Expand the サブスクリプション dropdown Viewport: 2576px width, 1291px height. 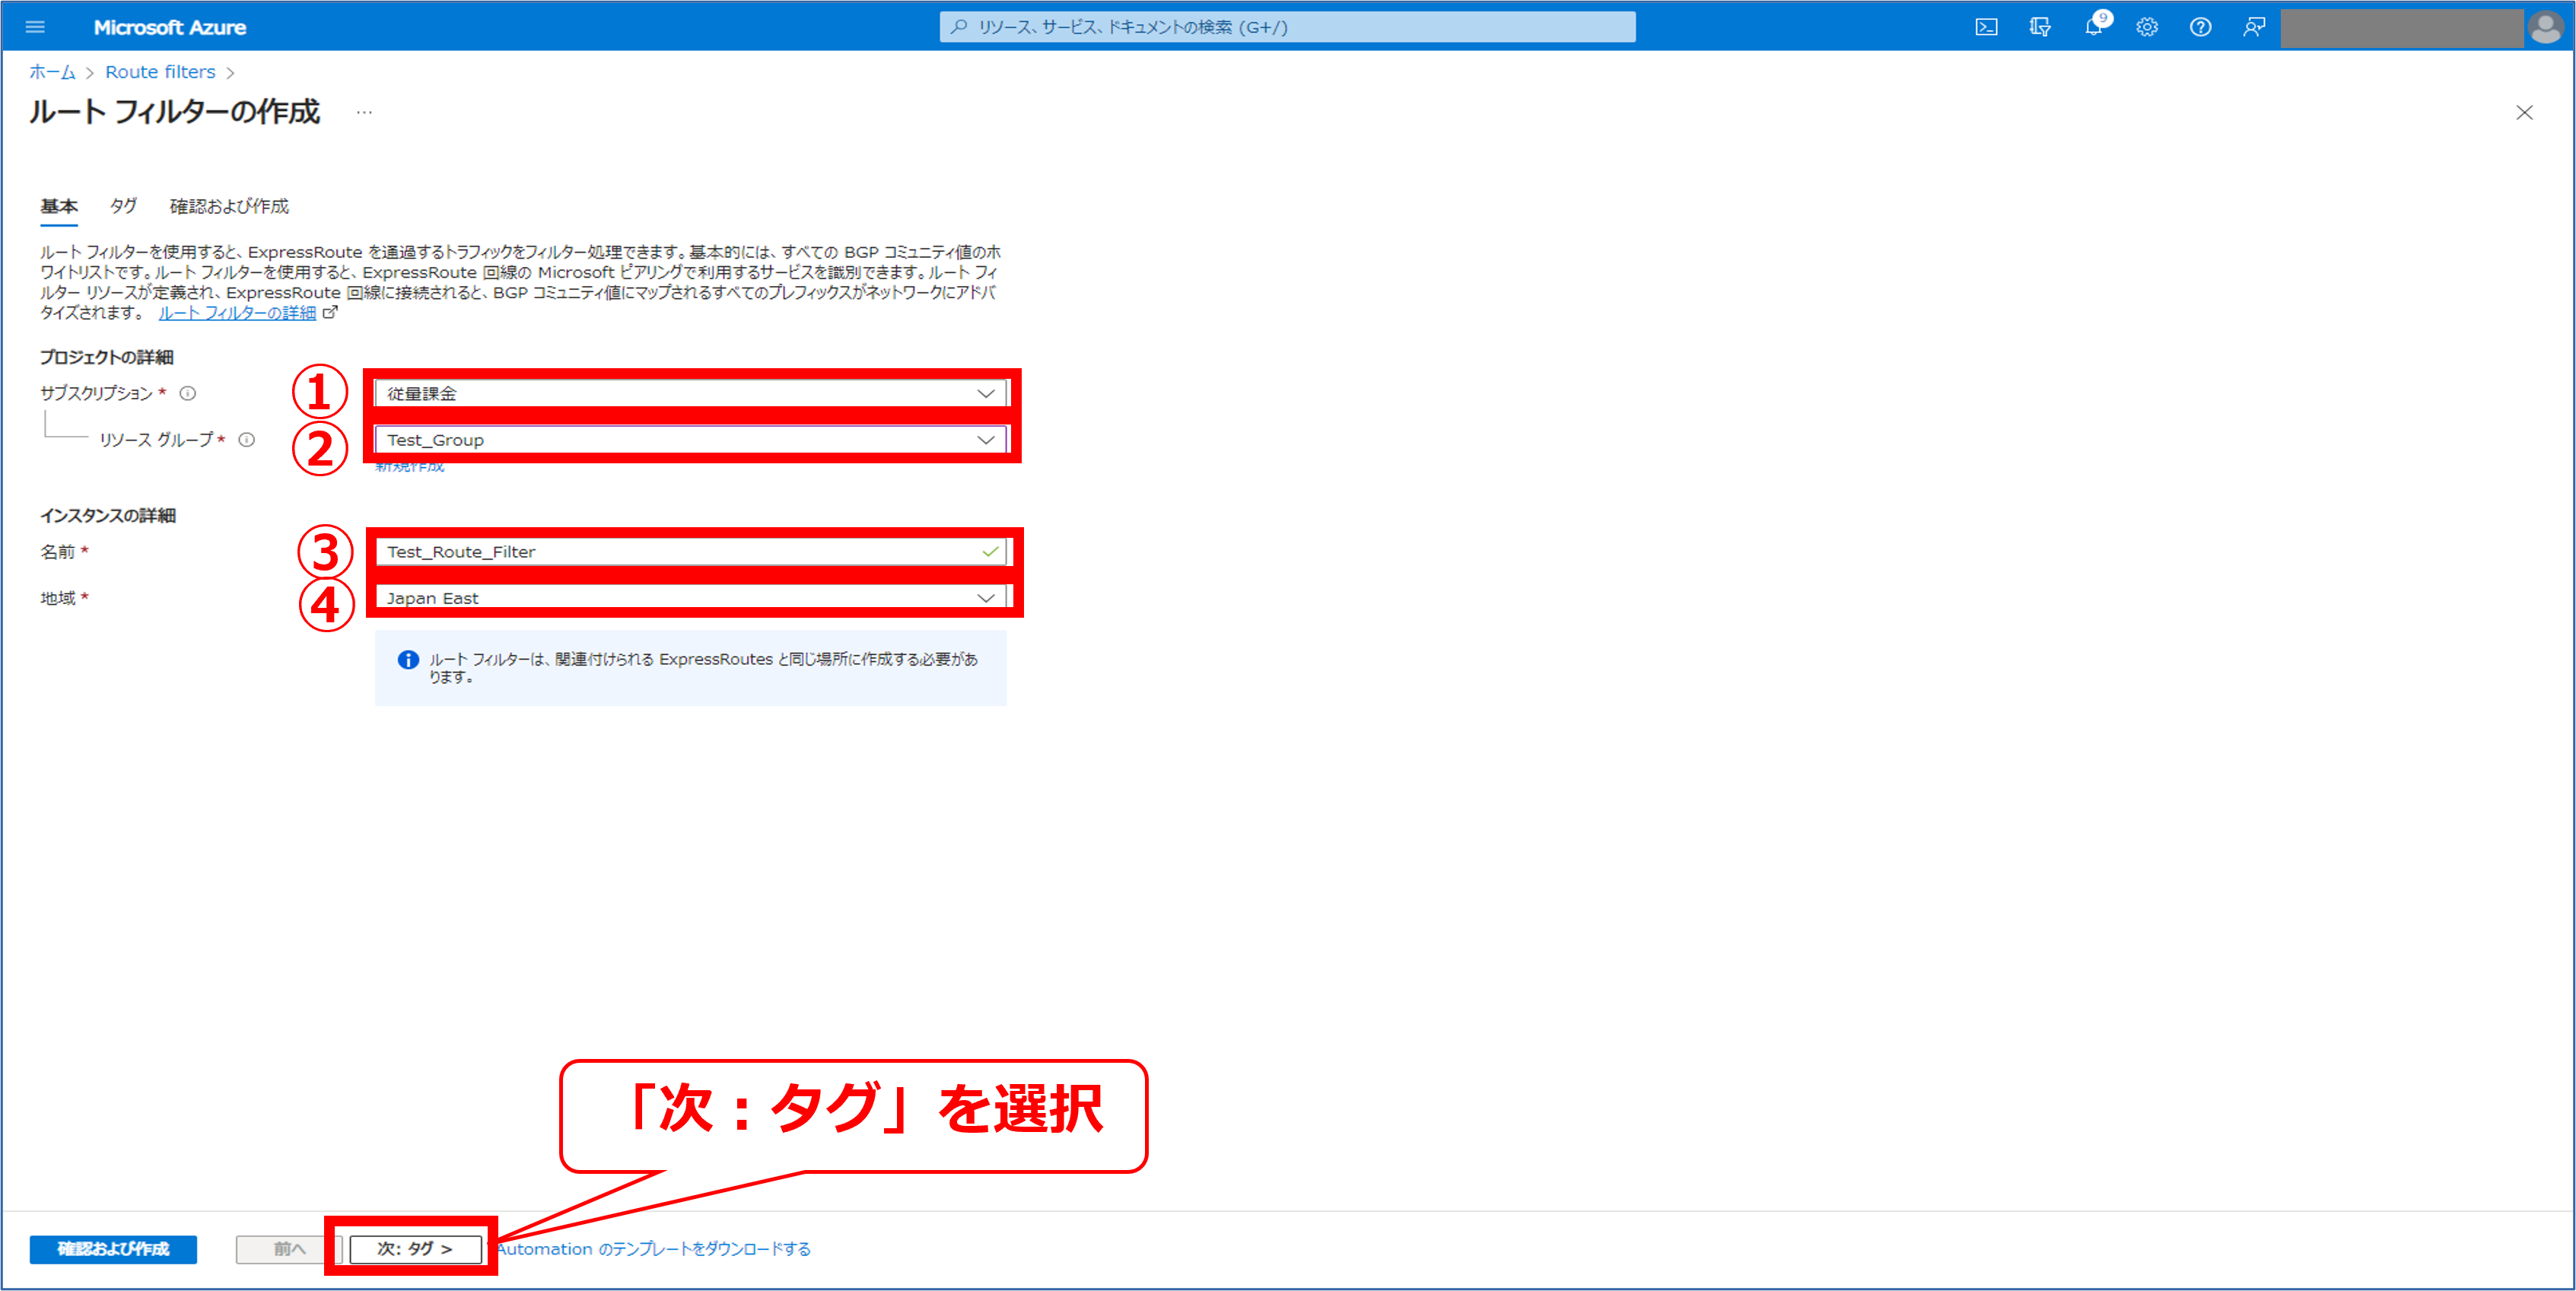pyautogui.click(x=985, y=393)
